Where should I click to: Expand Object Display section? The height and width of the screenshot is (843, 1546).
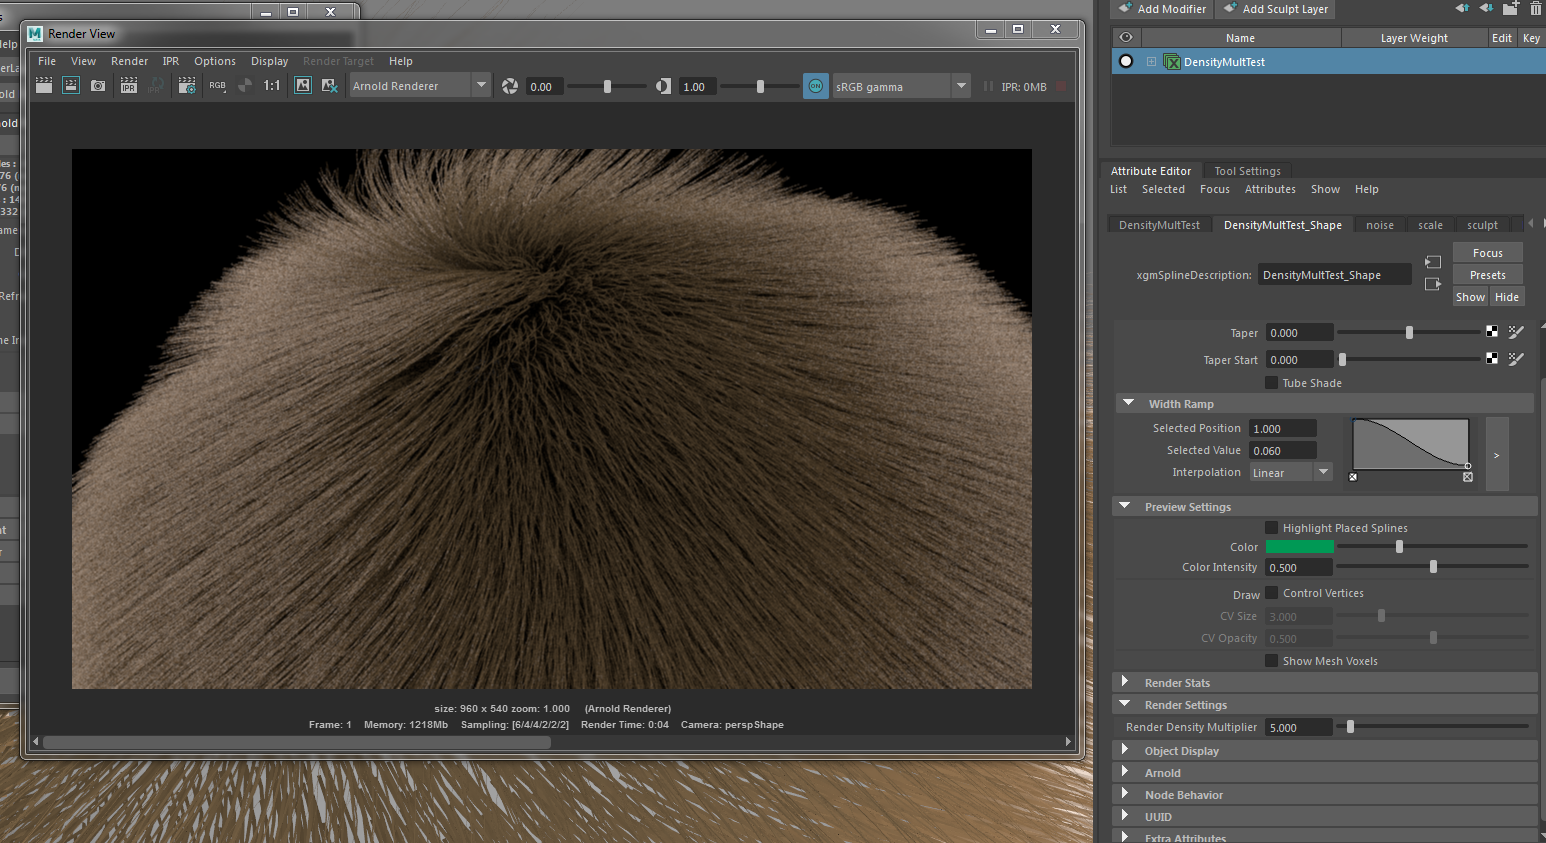click(x=1125, y=750)
